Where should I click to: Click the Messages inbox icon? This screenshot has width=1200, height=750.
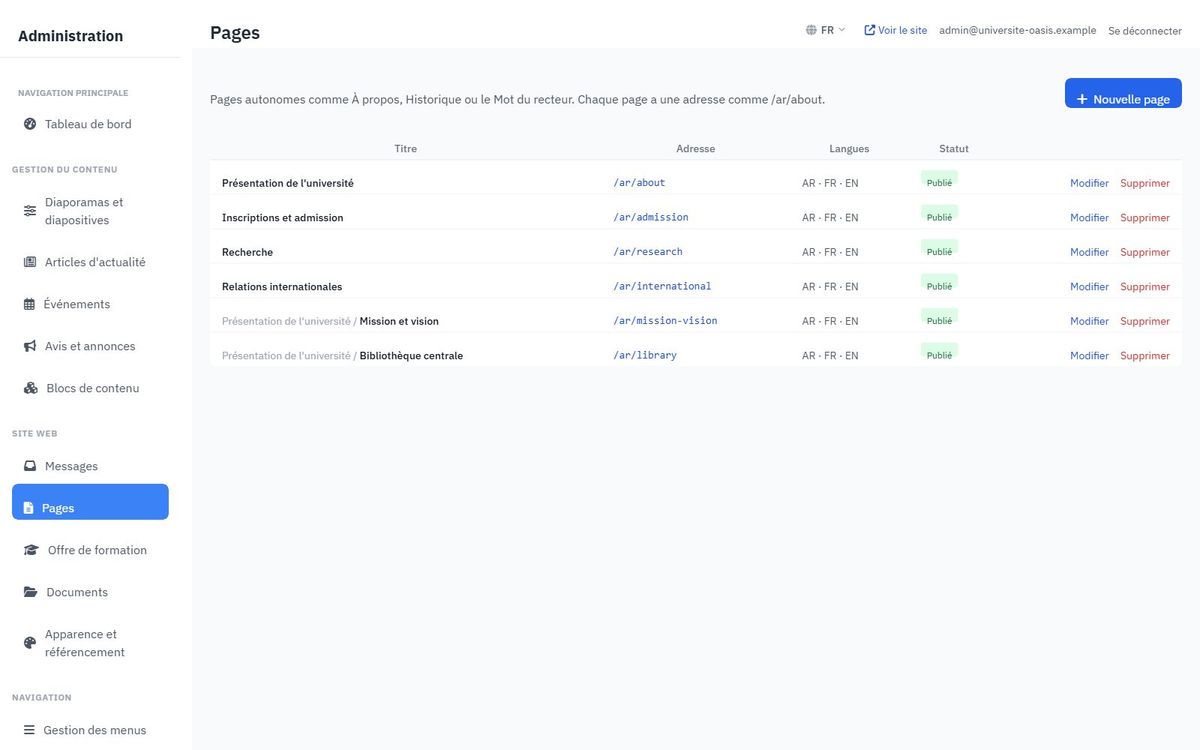click(30, 466)
